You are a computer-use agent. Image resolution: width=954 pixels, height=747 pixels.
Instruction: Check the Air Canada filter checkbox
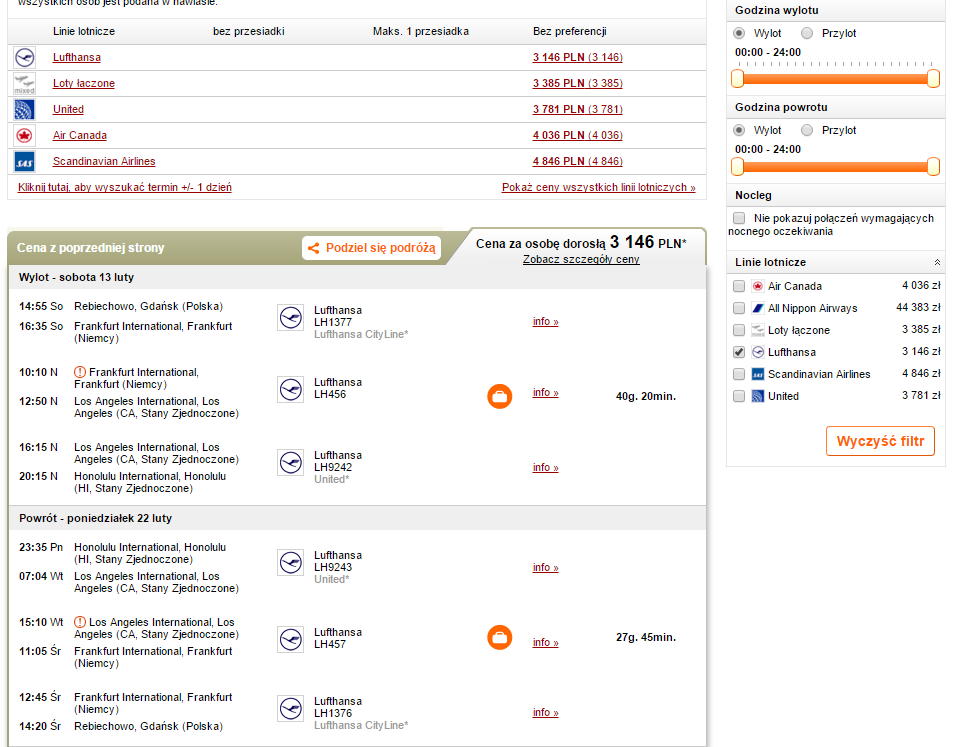tap(739, 286)
